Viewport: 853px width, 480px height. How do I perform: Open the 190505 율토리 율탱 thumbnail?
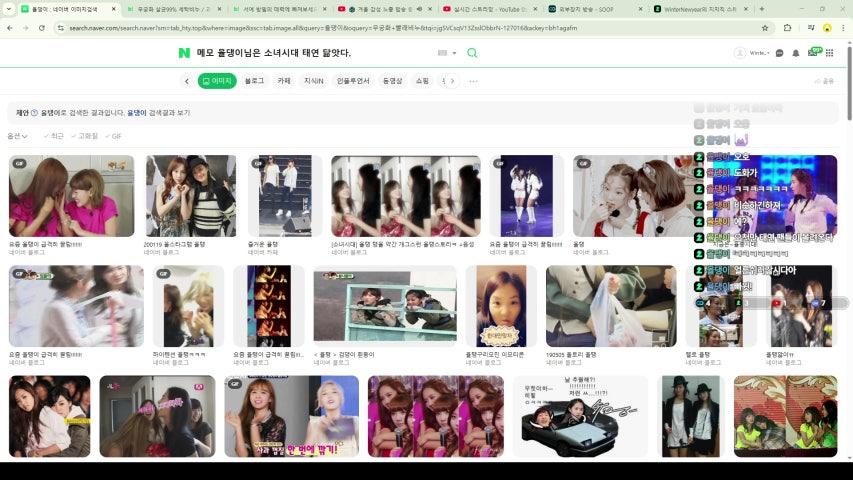point(611,306)
